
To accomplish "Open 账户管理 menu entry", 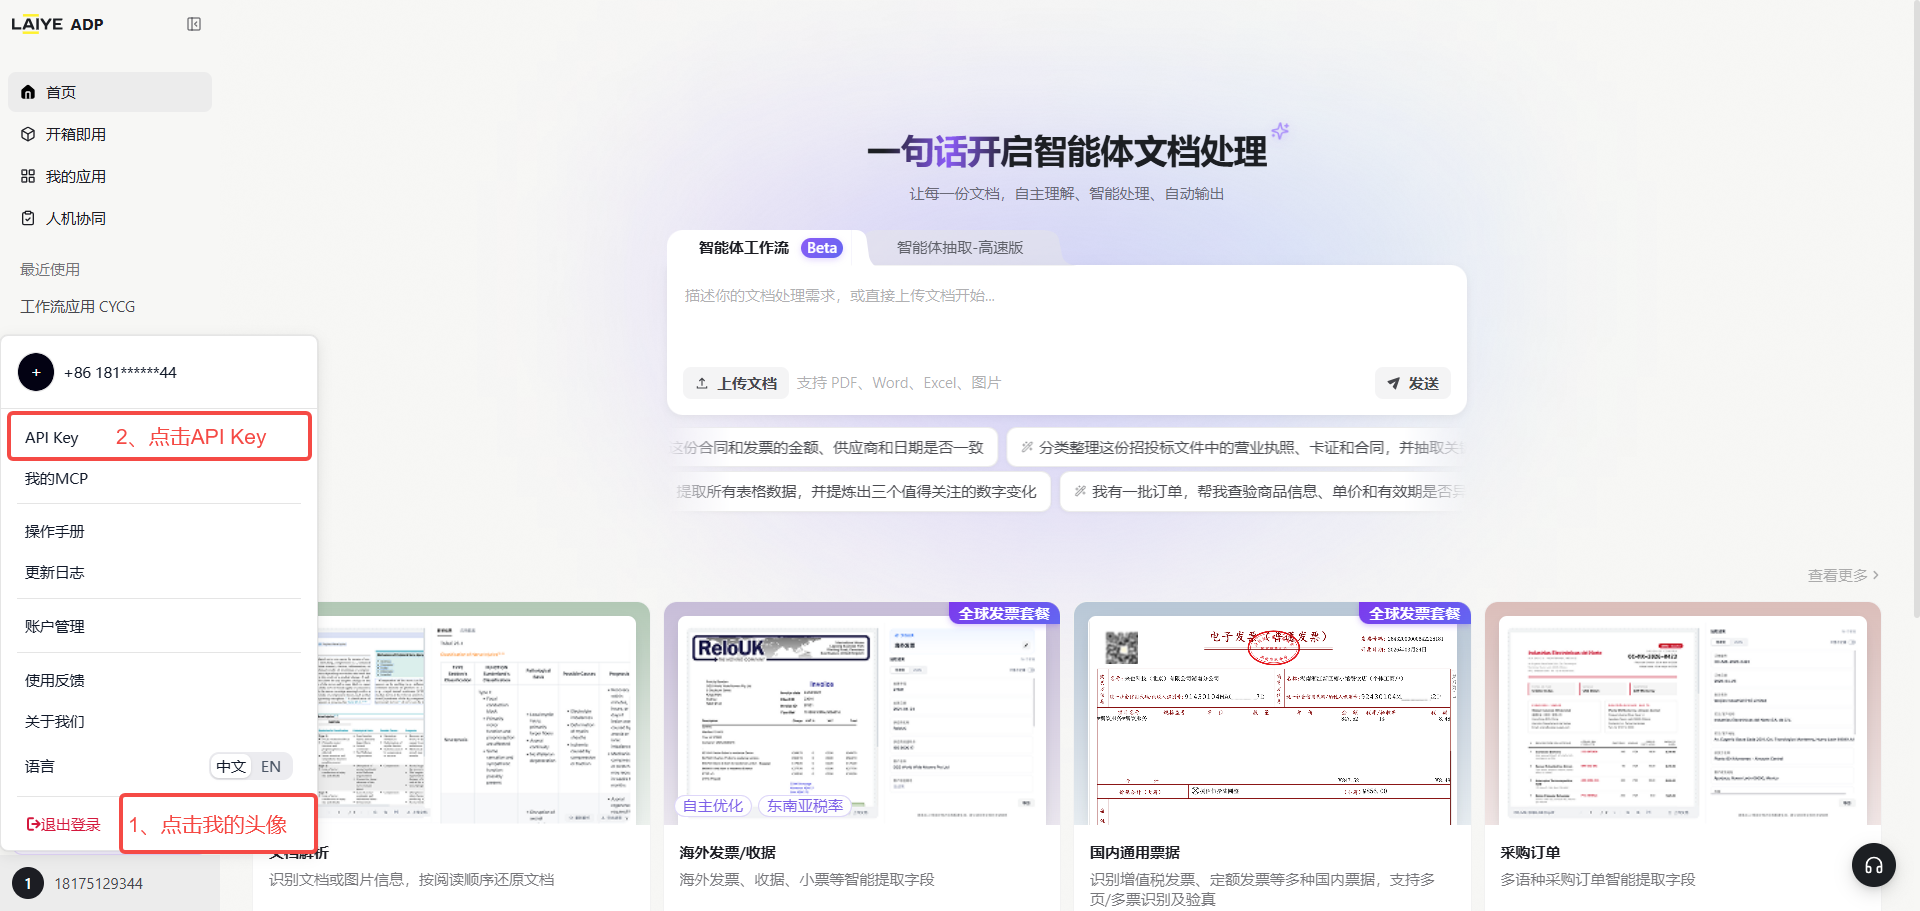I will [160, 626].
